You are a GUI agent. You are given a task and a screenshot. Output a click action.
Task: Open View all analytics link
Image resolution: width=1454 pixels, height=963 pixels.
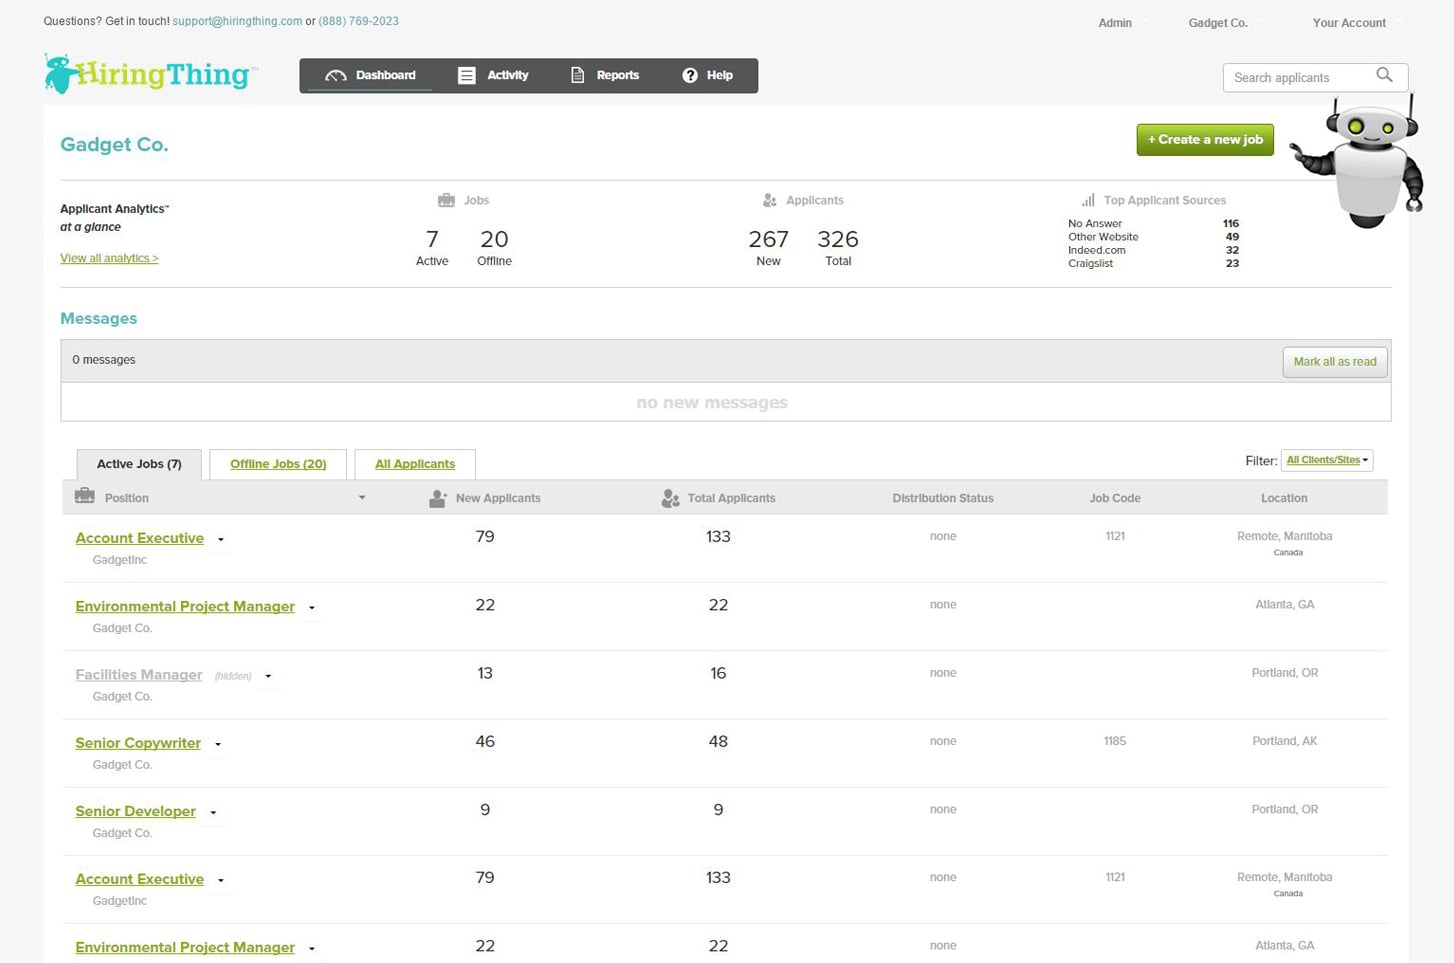pos(109,258)
